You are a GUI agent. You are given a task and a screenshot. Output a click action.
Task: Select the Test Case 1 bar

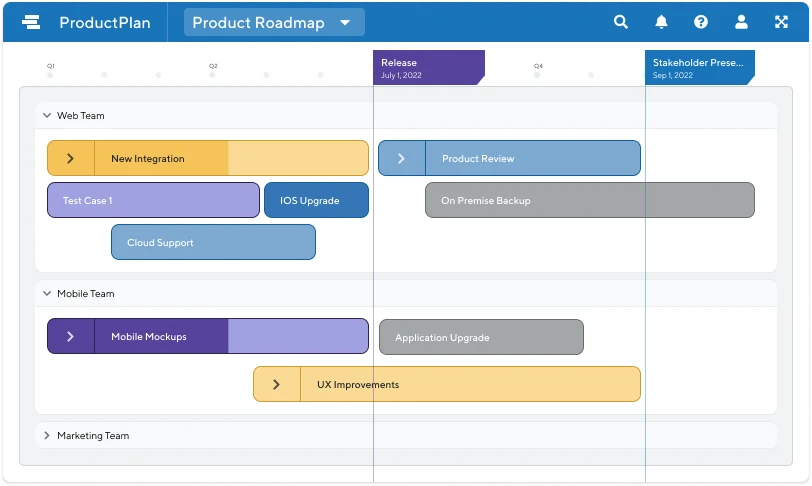pyautogui.click(x=153, y=200)
